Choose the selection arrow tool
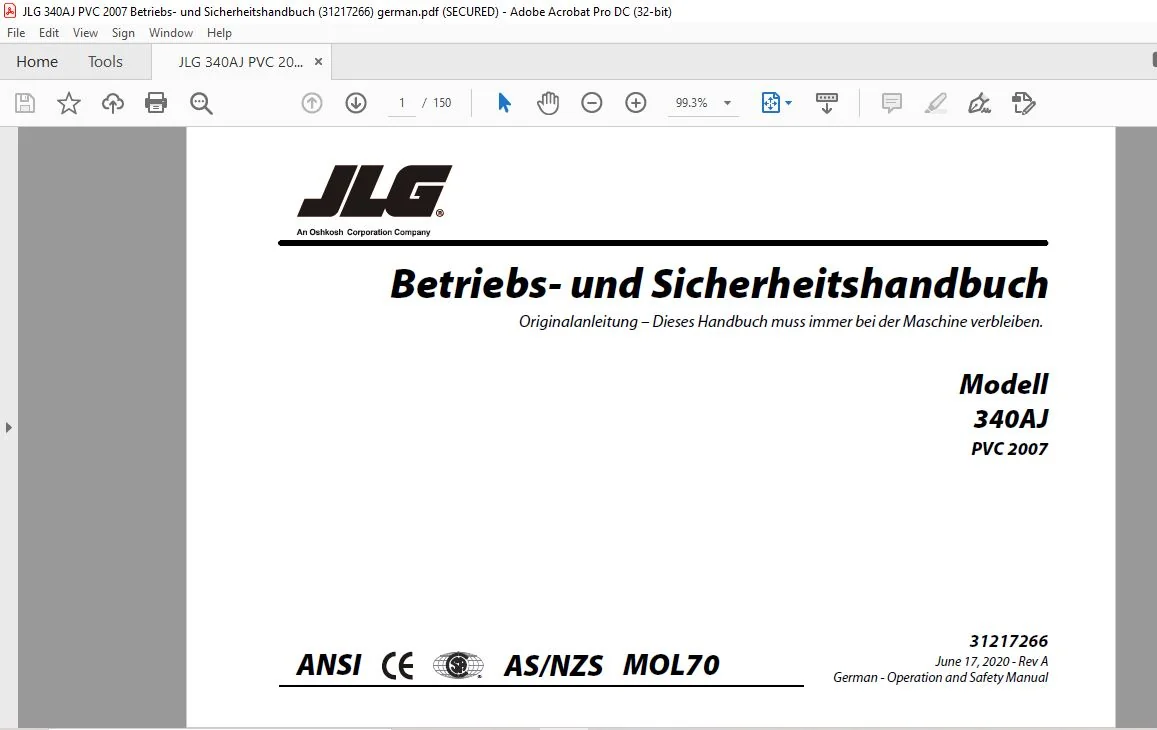This screenshot has width=1157, height=730. 504,103
